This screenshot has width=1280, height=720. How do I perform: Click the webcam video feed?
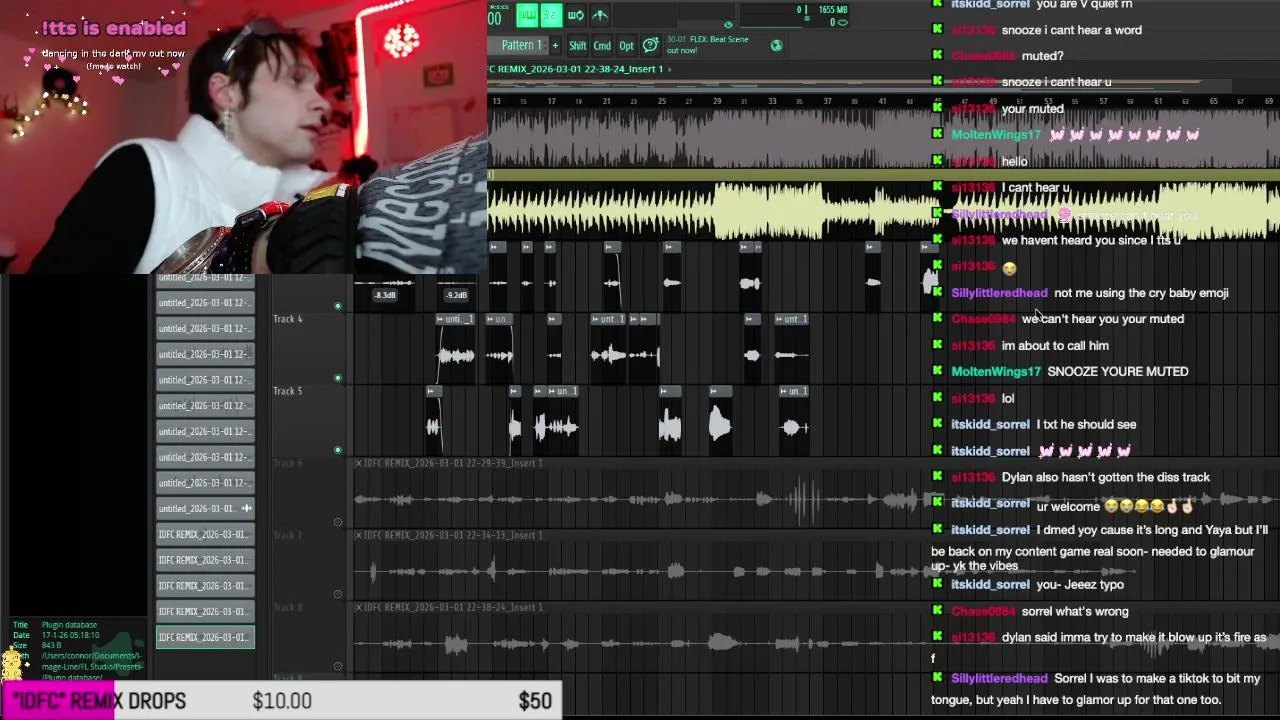point(243,136)
